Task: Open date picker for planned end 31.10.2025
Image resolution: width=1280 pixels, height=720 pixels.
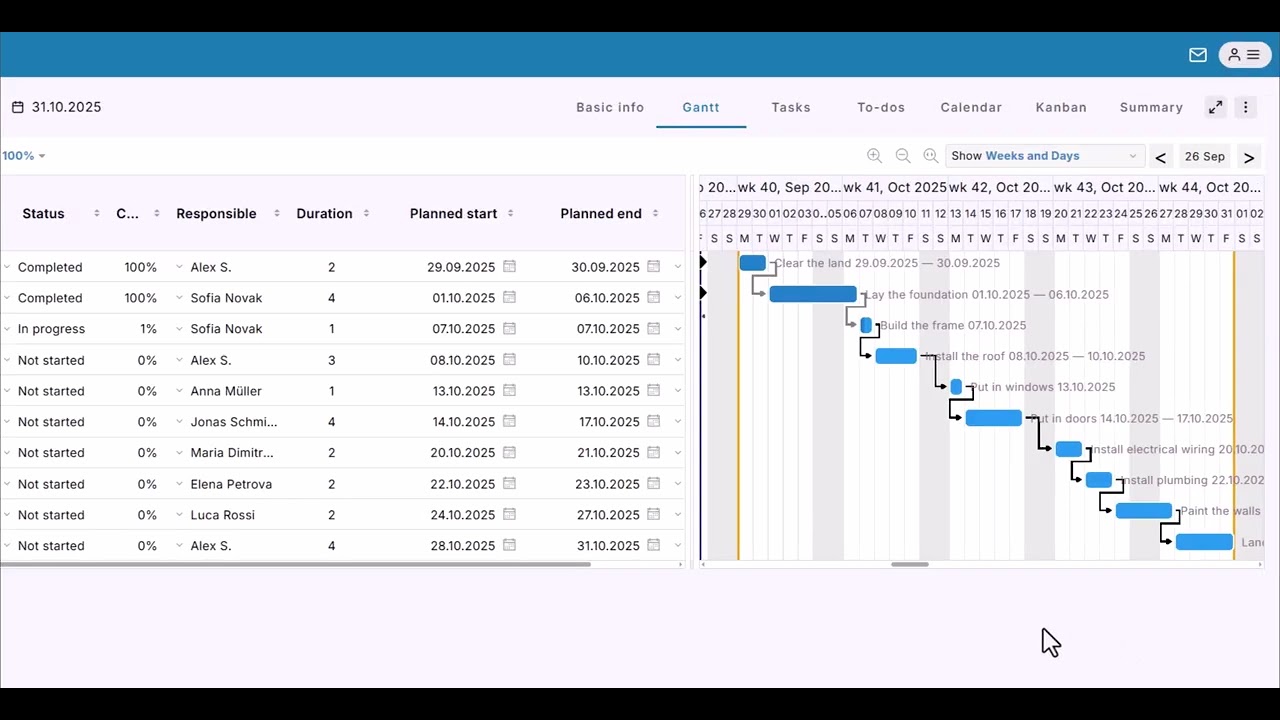Action: click(653, 546)
